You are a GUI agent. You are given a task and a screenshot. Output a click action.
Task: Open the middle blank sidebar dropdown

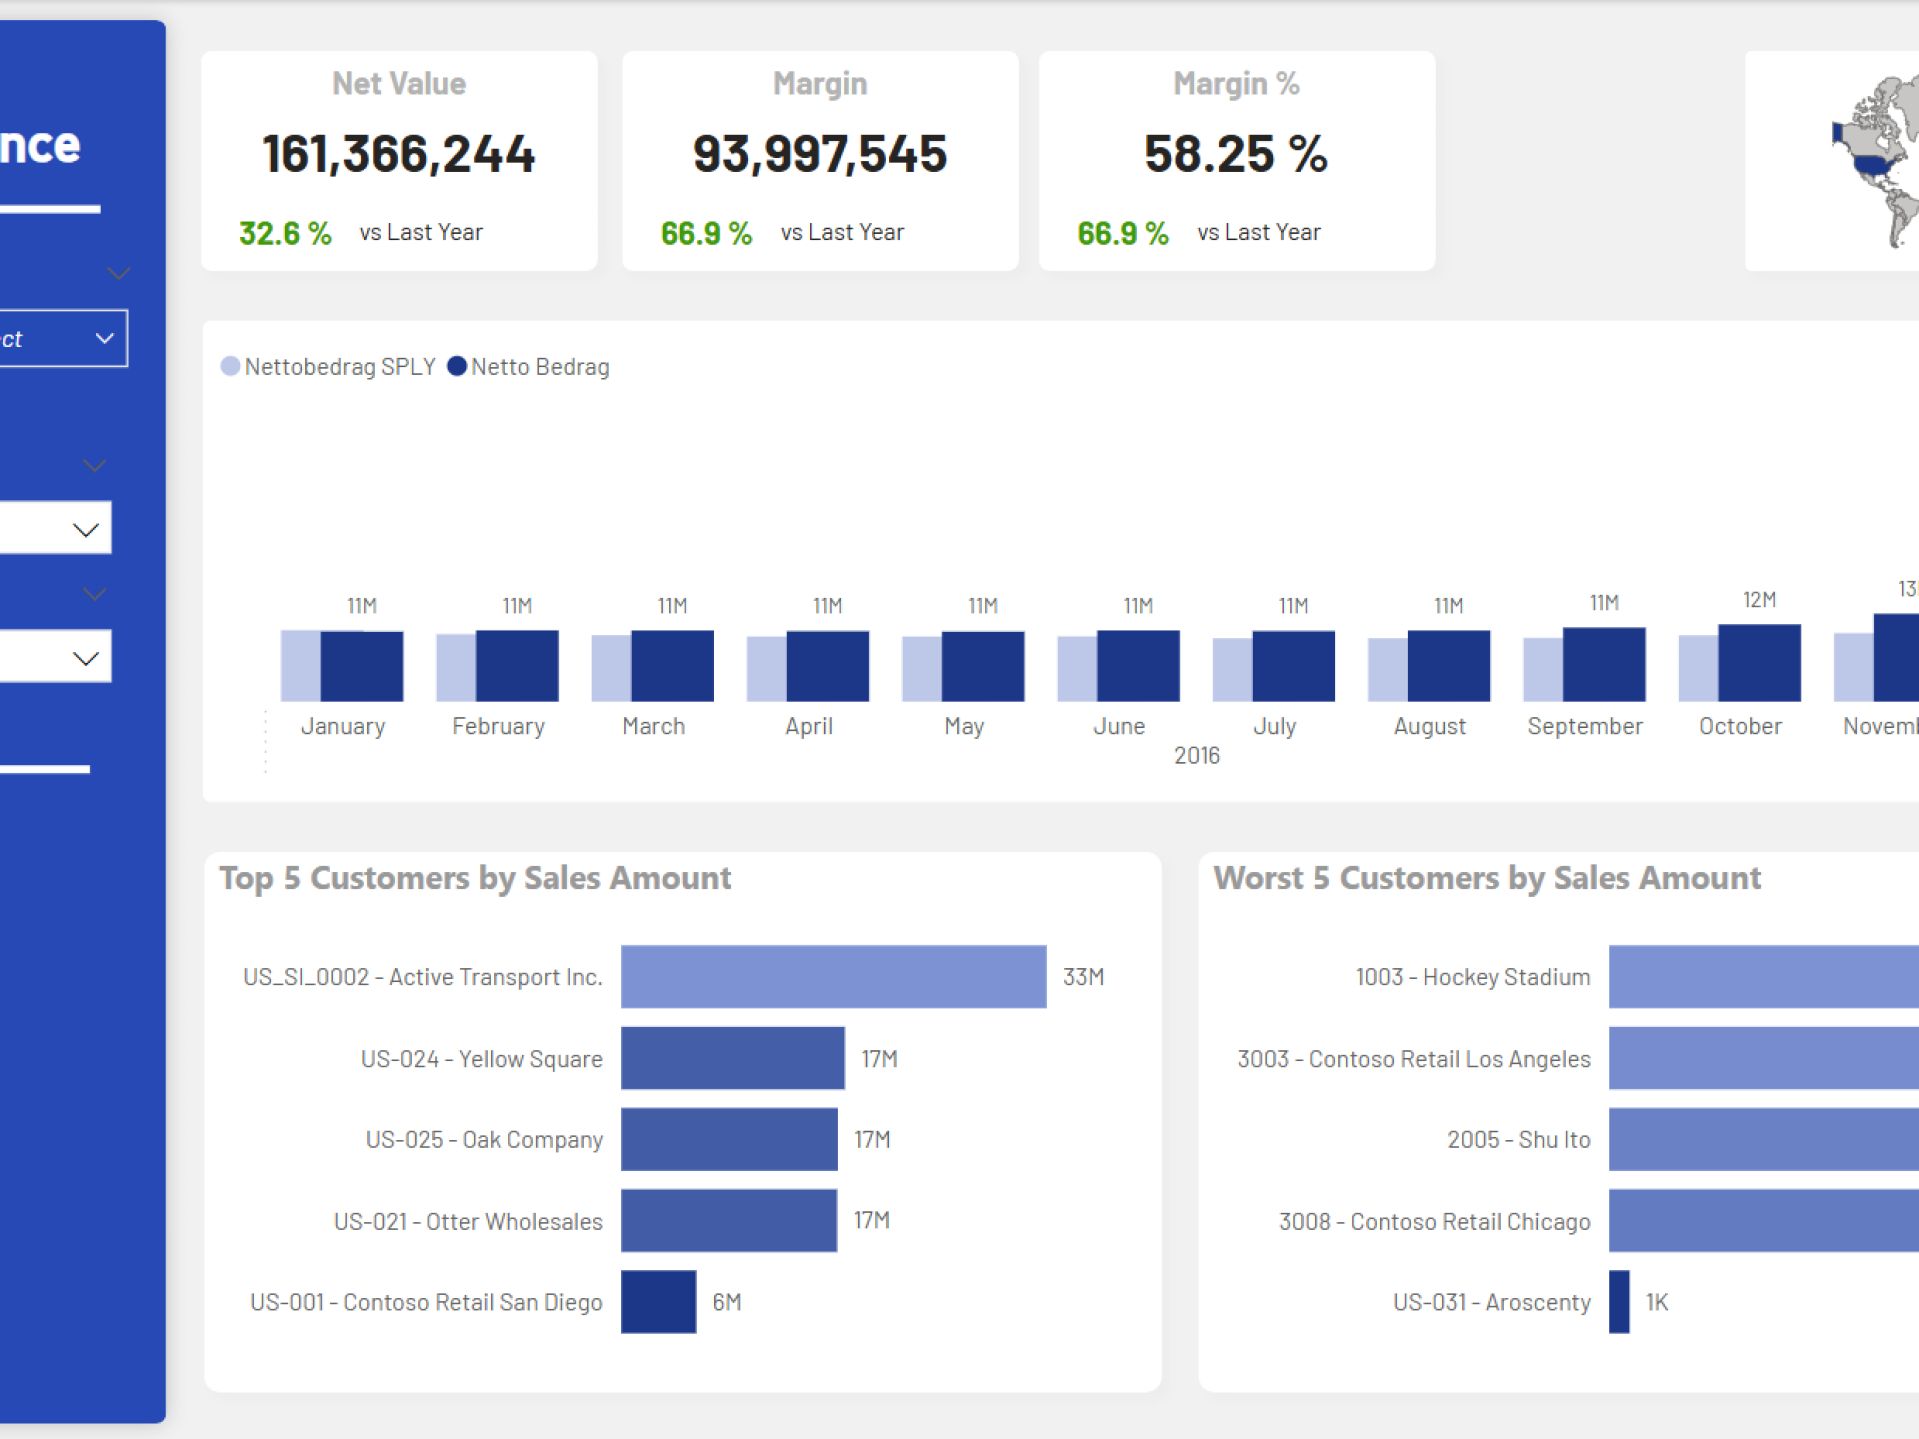pos(55,528)
